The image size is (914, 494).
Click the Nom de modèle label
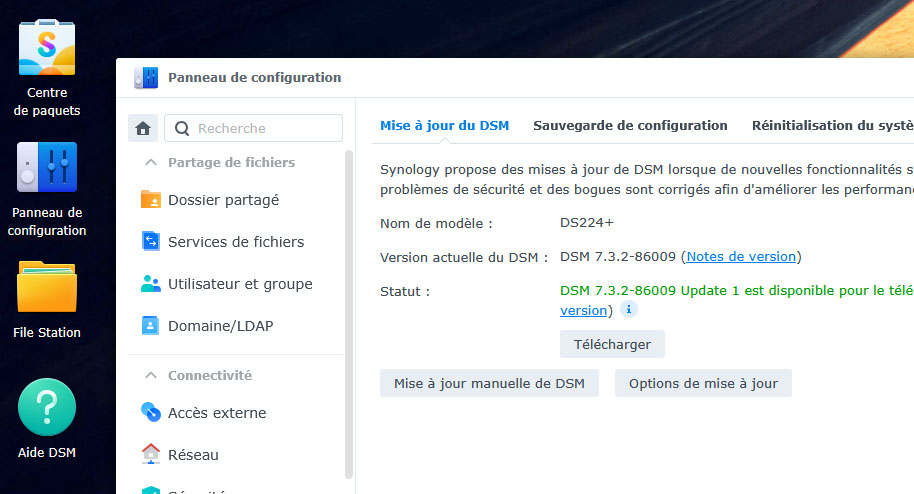click(x=436, y=223)
